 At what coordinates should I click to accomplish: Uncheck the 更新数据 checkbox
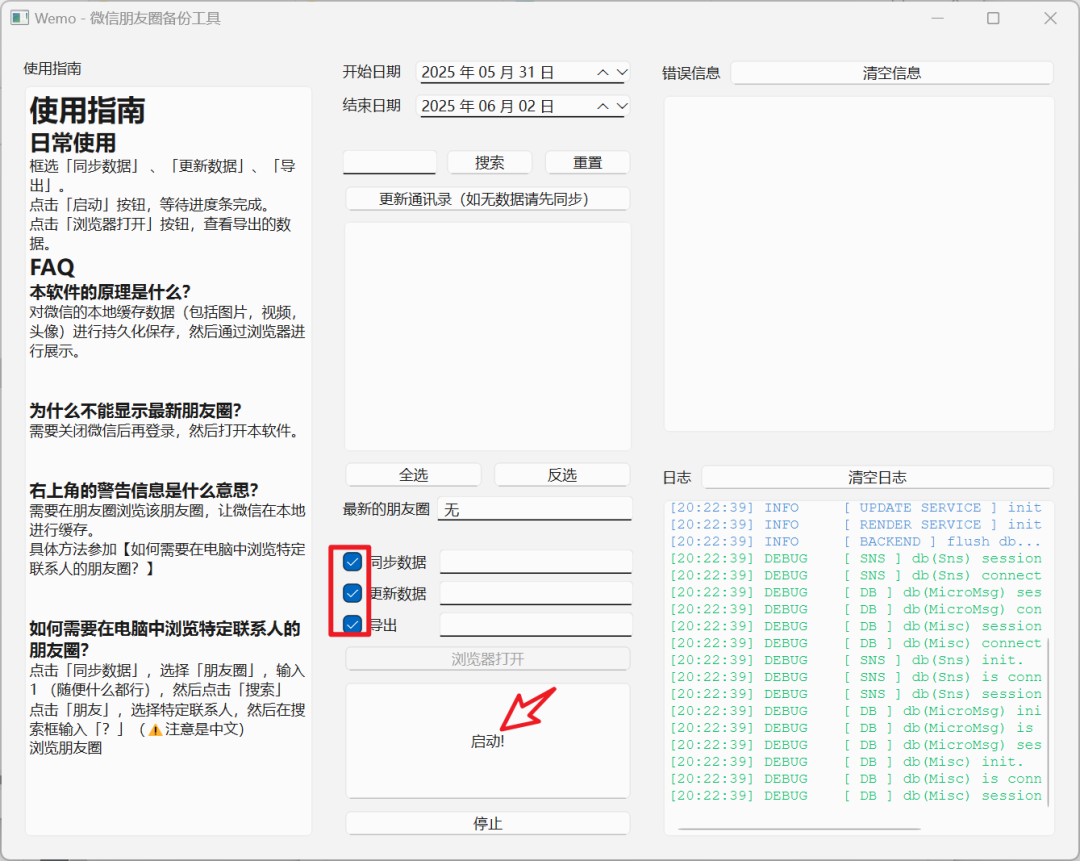point(352,592)
